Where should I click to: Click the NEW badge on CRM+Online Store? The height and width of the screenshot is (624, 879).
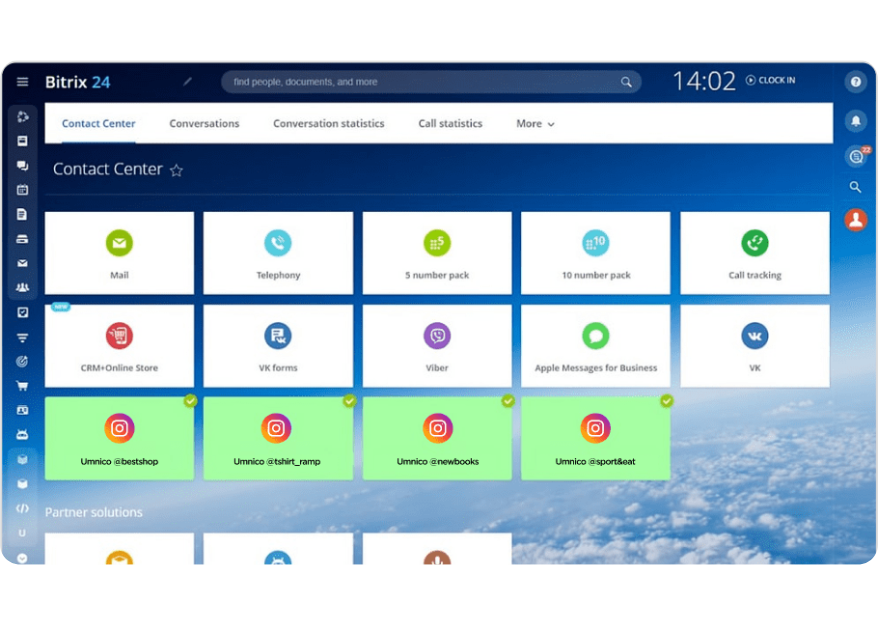(x=61, y=307)
